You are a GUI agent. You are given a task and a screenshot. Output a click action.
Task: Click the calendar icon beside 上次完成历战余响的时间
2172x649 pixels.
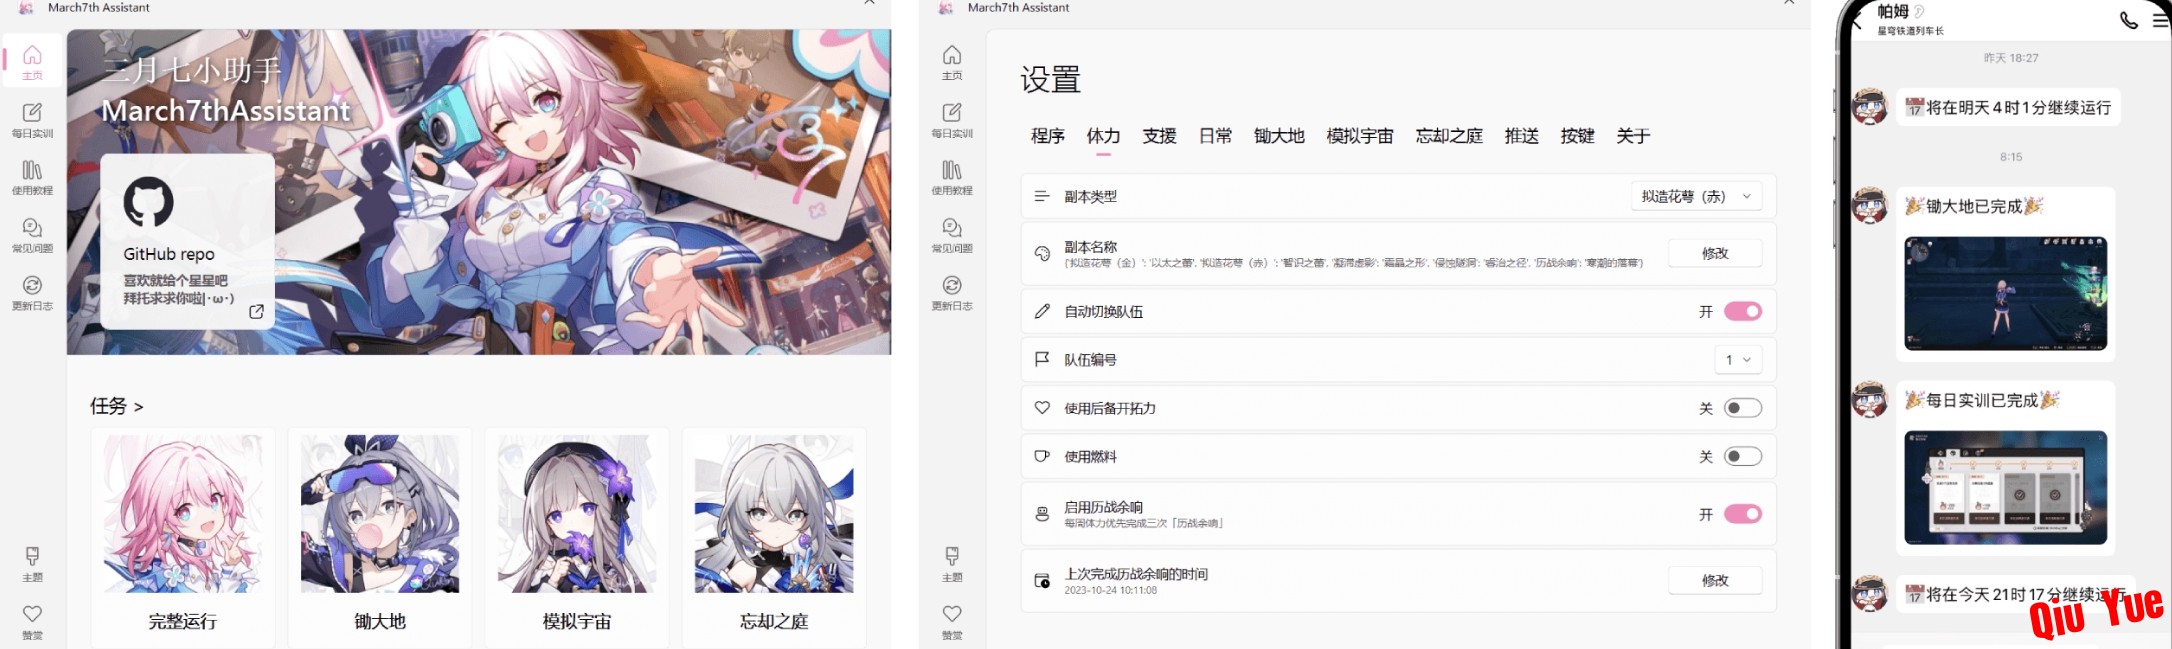pyautogui.click(x=1042, y=580)
